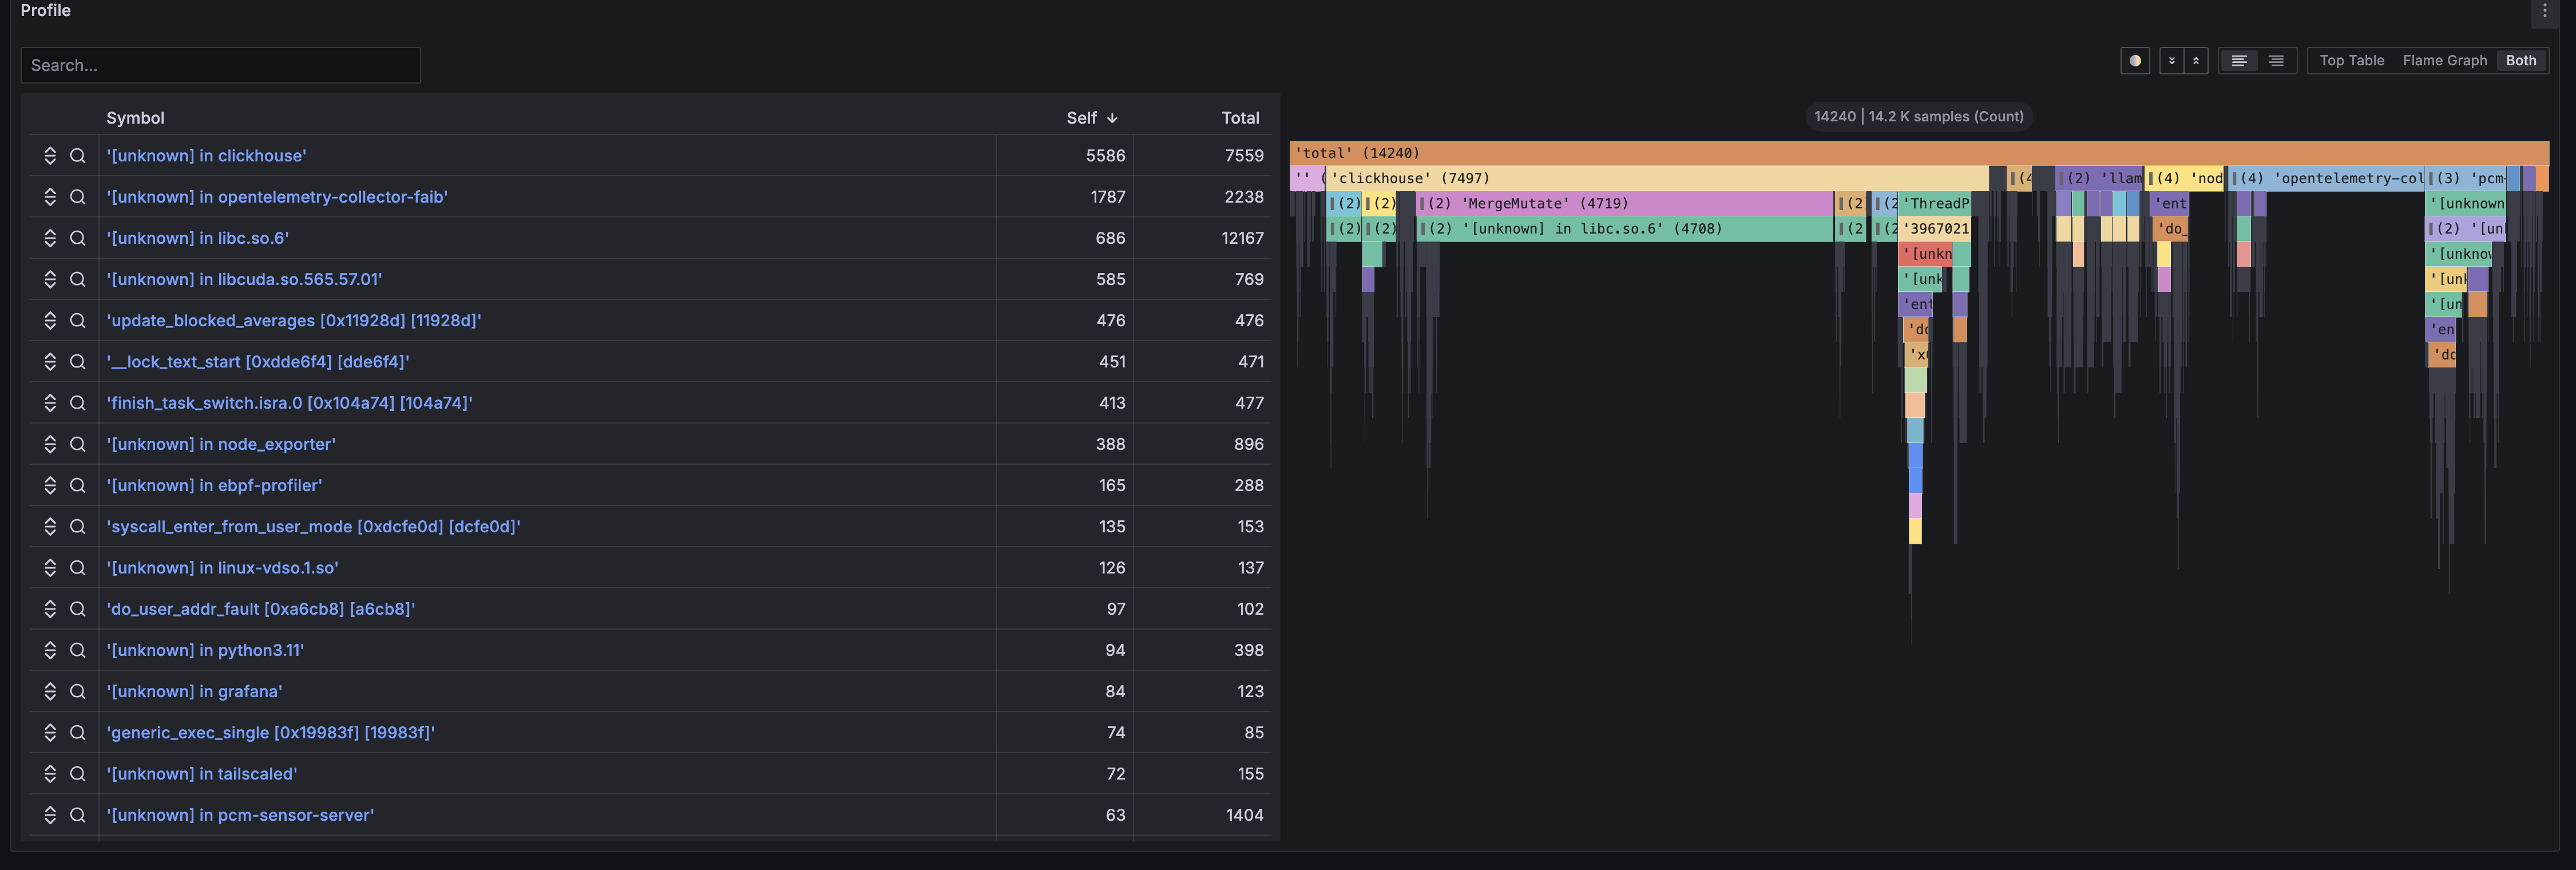The width and height of the screenshot is (2576, 870).
Task: Click sandwich icon for generic_exec_single row
Action: pyautogui.click(x=50, y=732)
